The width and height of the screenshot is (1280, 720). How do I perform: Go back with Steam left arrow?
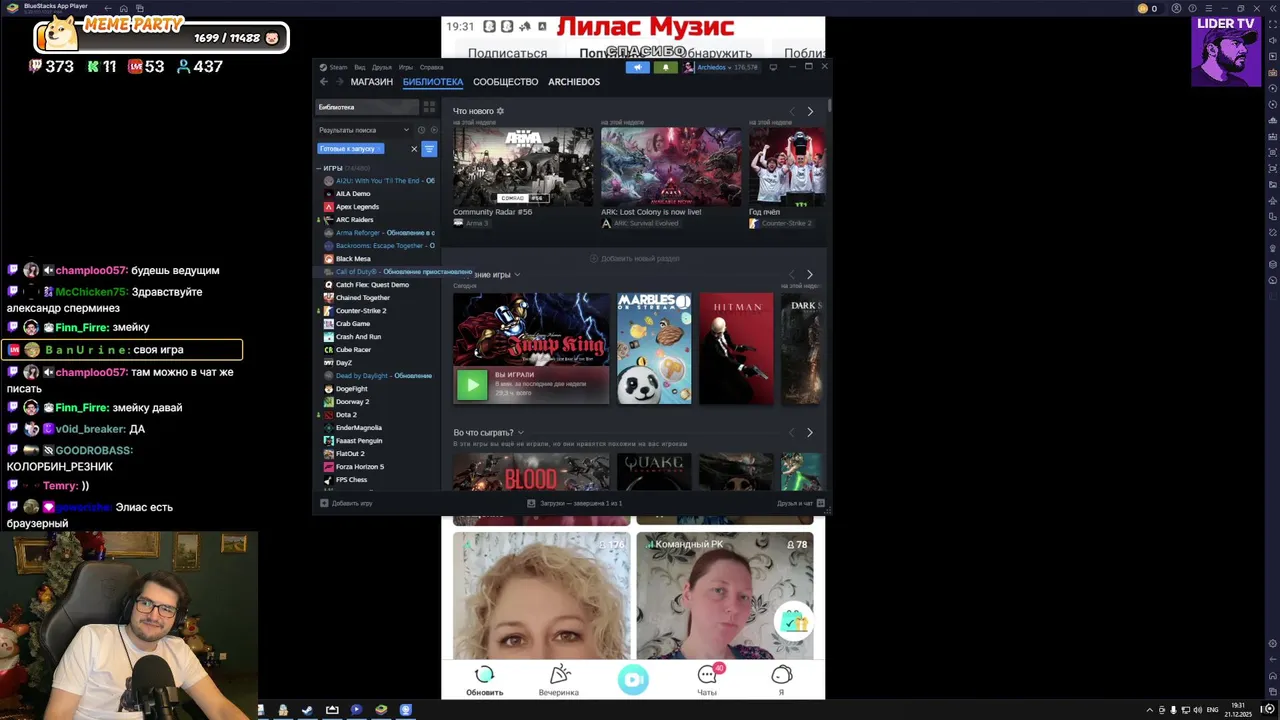324,82
